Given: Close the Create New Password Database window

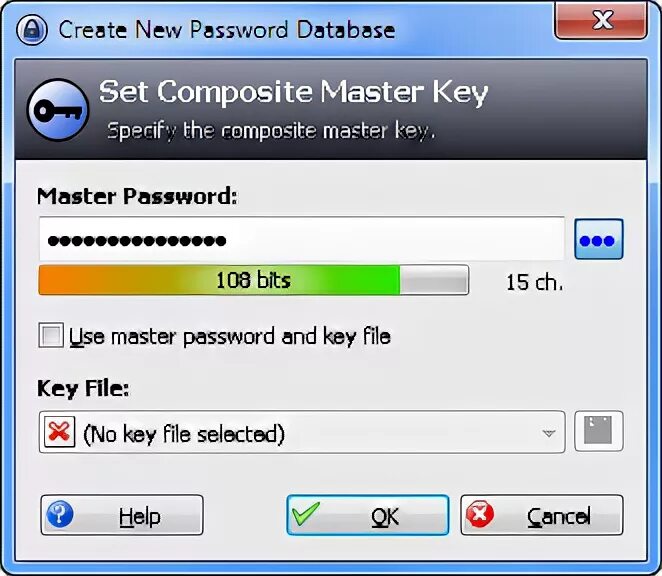Looking at the screenshot, I should tap(601, 20).
